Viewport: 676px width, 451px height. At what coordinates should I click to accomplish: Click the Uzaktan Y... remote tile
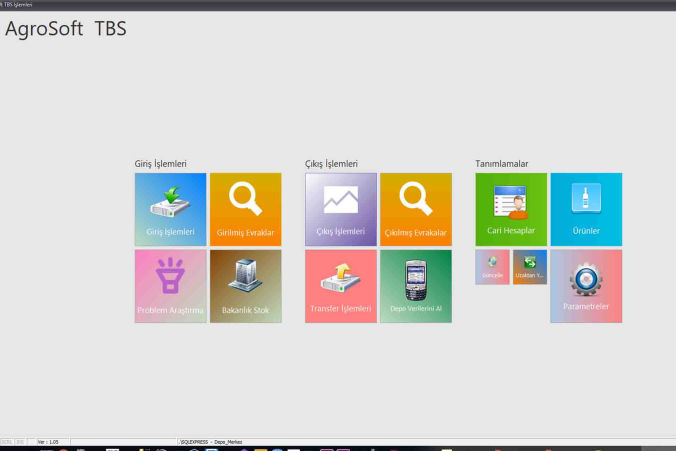point(530,267)
